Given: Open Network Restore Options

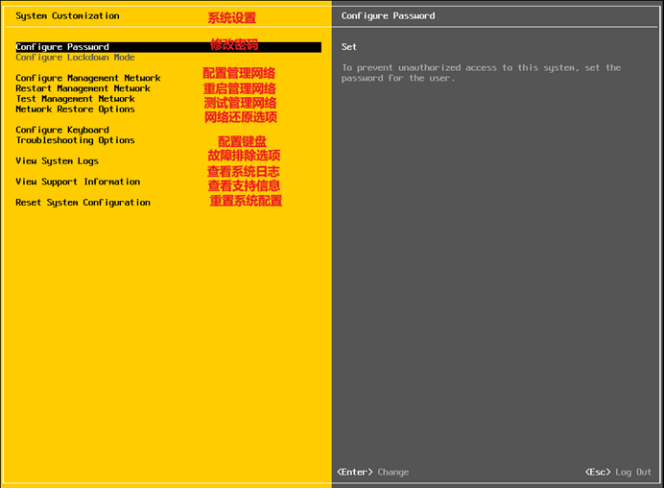Looking at the screenshot, I should click(75, 109).
